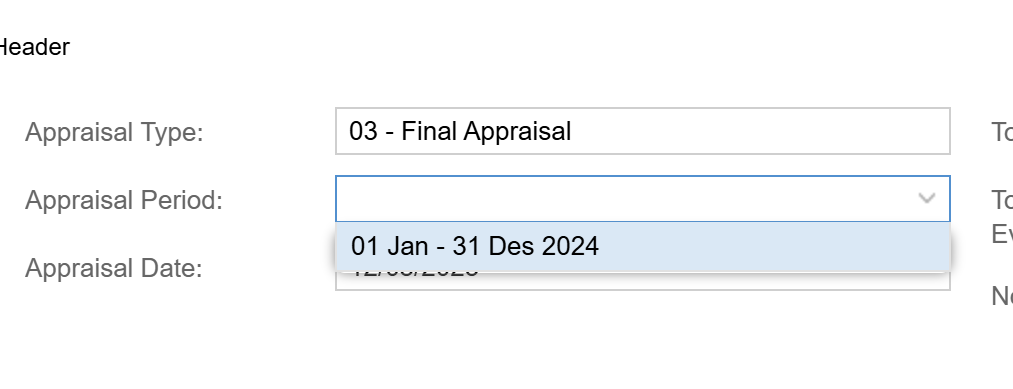Click the truncated 'No' label beside Appraisal Date

(1002, 296)
